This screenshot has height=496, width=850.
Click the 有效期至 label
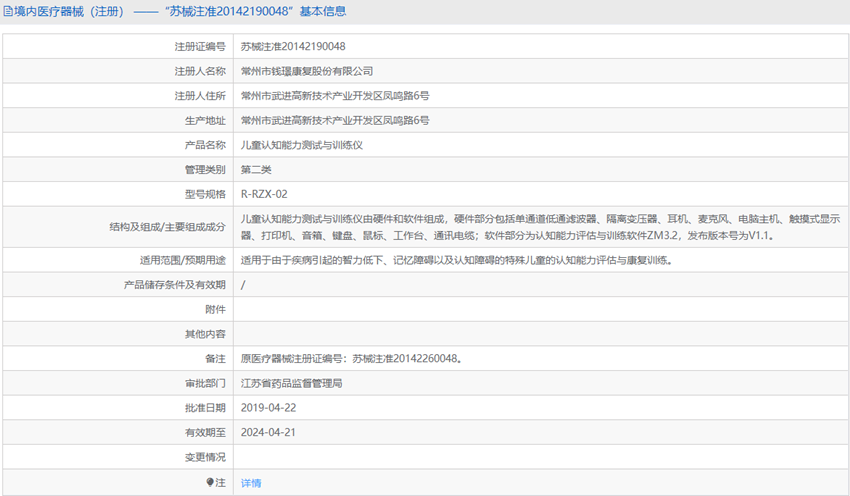[x=205, y=433]
